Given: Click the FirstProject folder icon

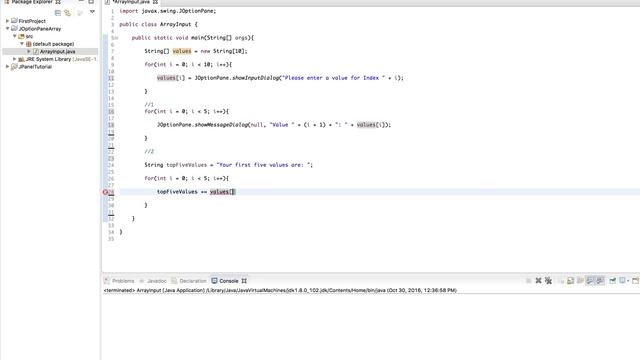Looking at the screenshot, I should point(14,21).
